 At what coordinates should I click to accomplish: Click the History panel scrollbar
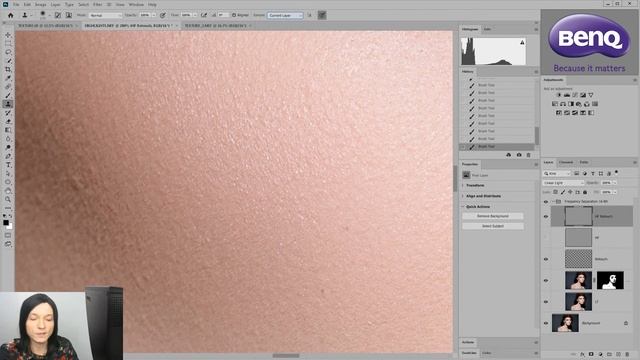[x=536, y=136]
